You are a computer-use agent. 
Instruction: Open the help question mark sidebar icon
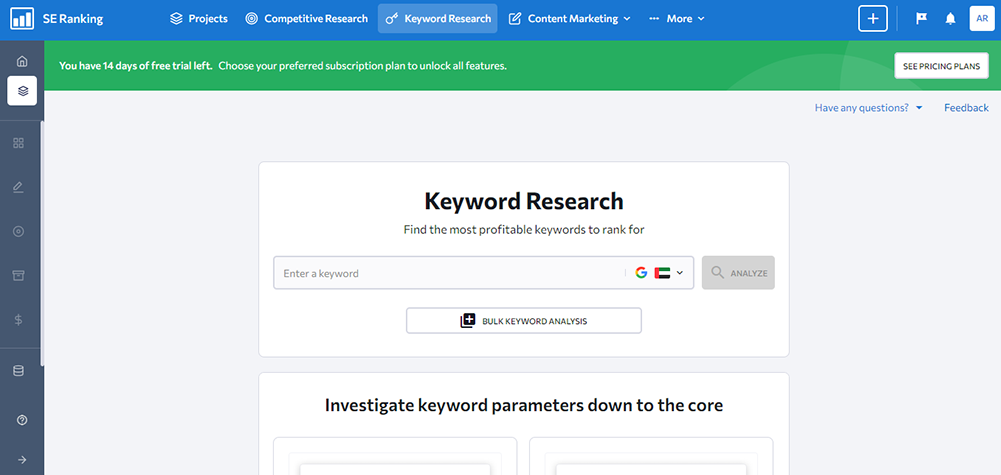pyautogui.click(x=22, y=420)
